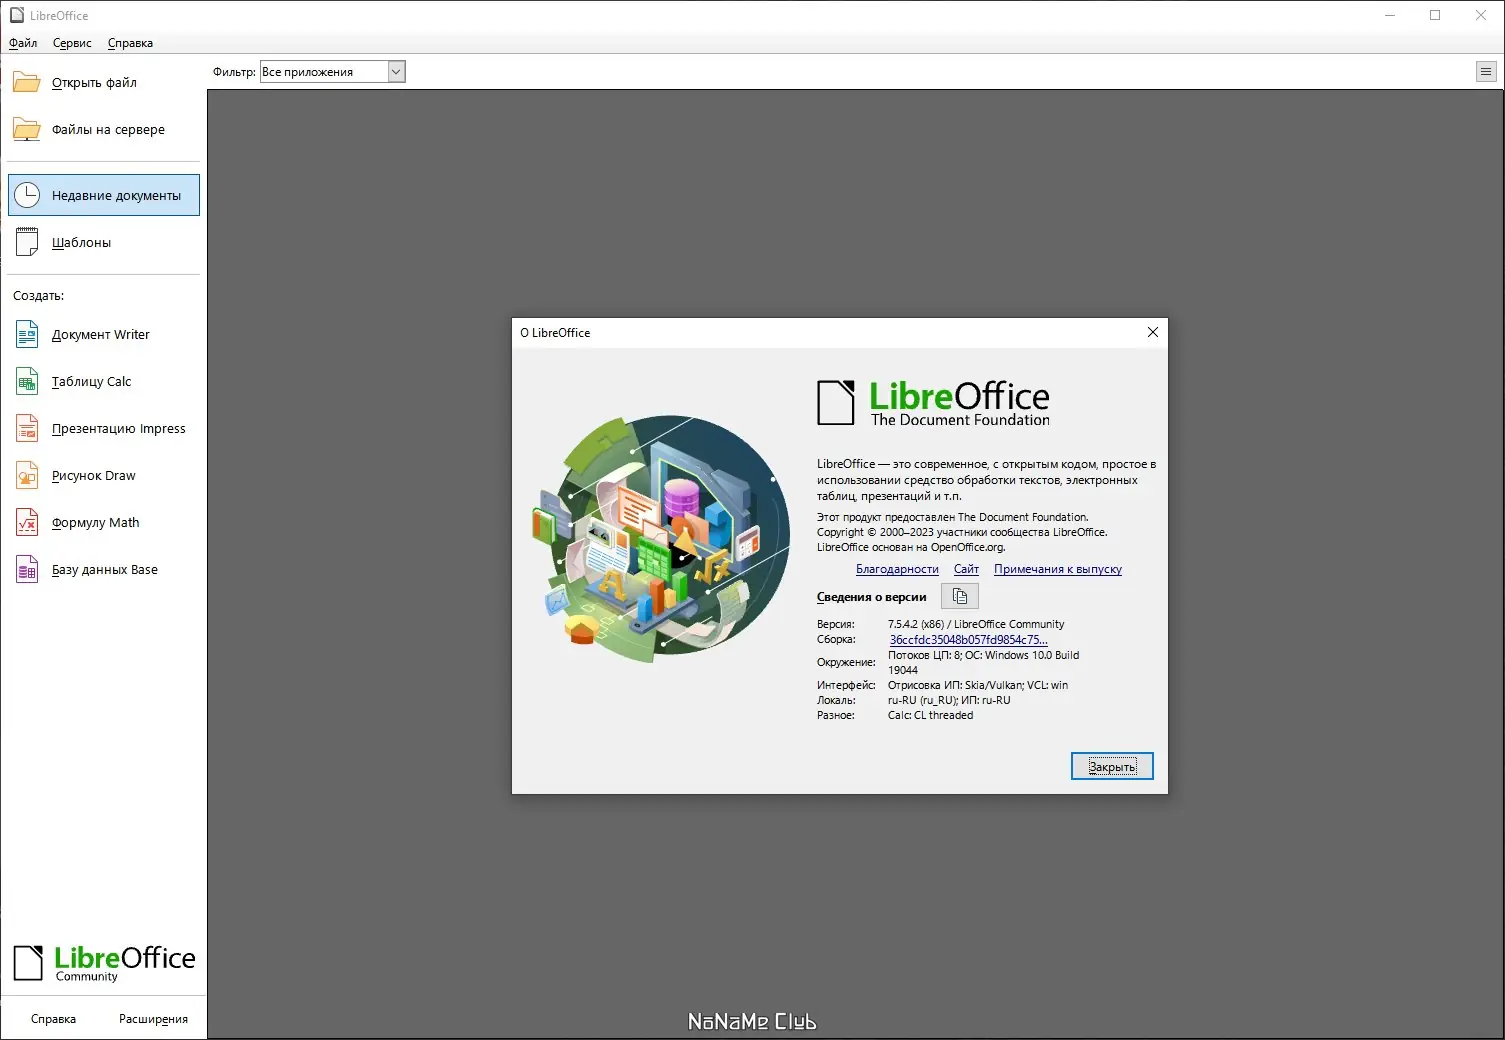Click the LibreOffice Community logo in the sidebar
Image resolution: width=1505 pixels, height=1040 pixels.
click(x=104, y=963)
